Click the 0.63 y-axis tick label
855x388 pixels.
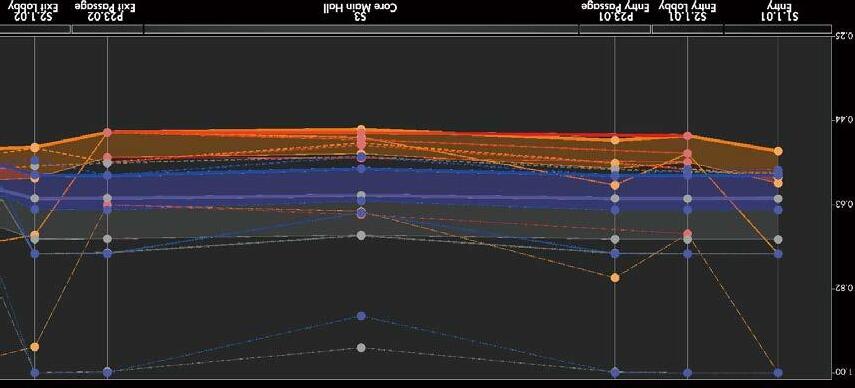[x=843, y=204]
